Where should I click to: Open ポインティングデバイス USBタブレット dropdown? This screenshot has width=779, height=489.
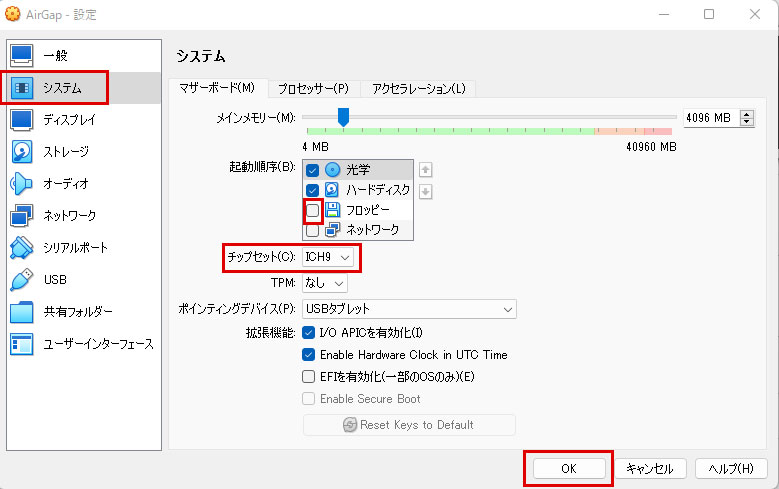click(409, 309)
